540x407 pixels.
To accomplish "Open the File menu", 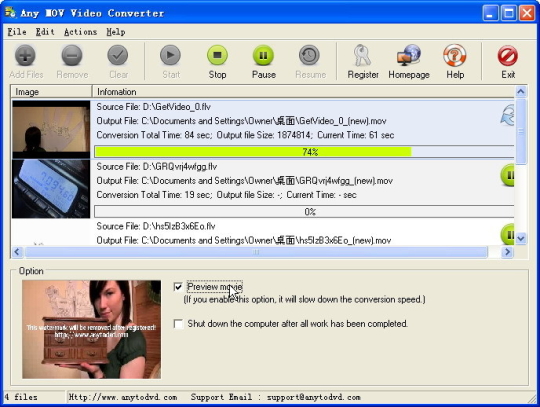I will pos(17,32).
